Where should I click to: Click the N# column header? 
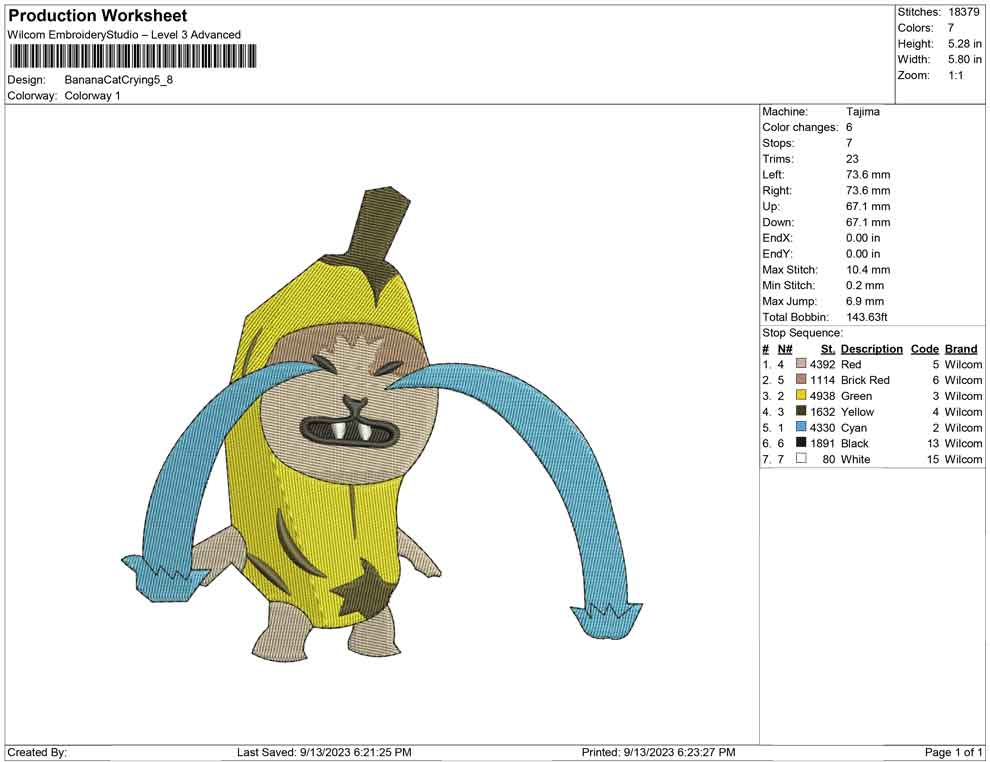pyautogui.click(x=785, y=349)
